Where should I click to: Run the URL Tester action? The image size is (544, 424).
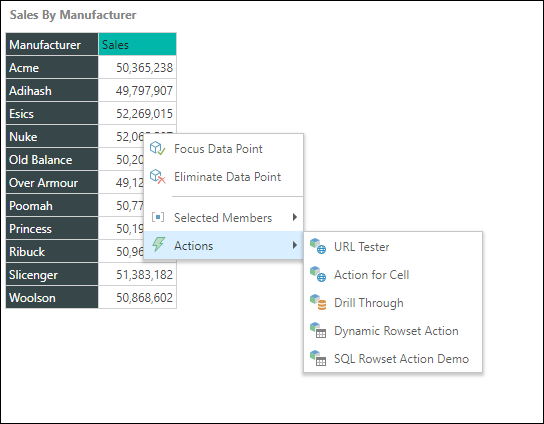(393, 247)
